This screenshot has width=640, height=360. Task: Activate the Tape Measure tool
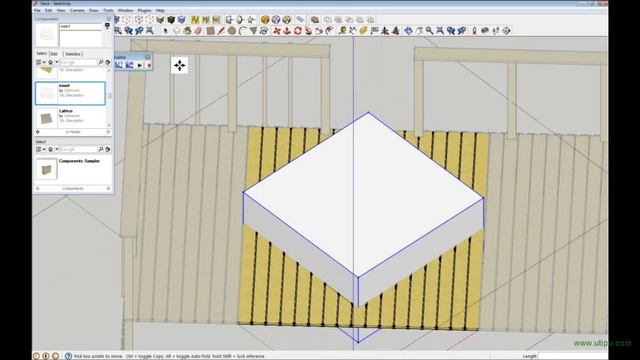[342, 31]
